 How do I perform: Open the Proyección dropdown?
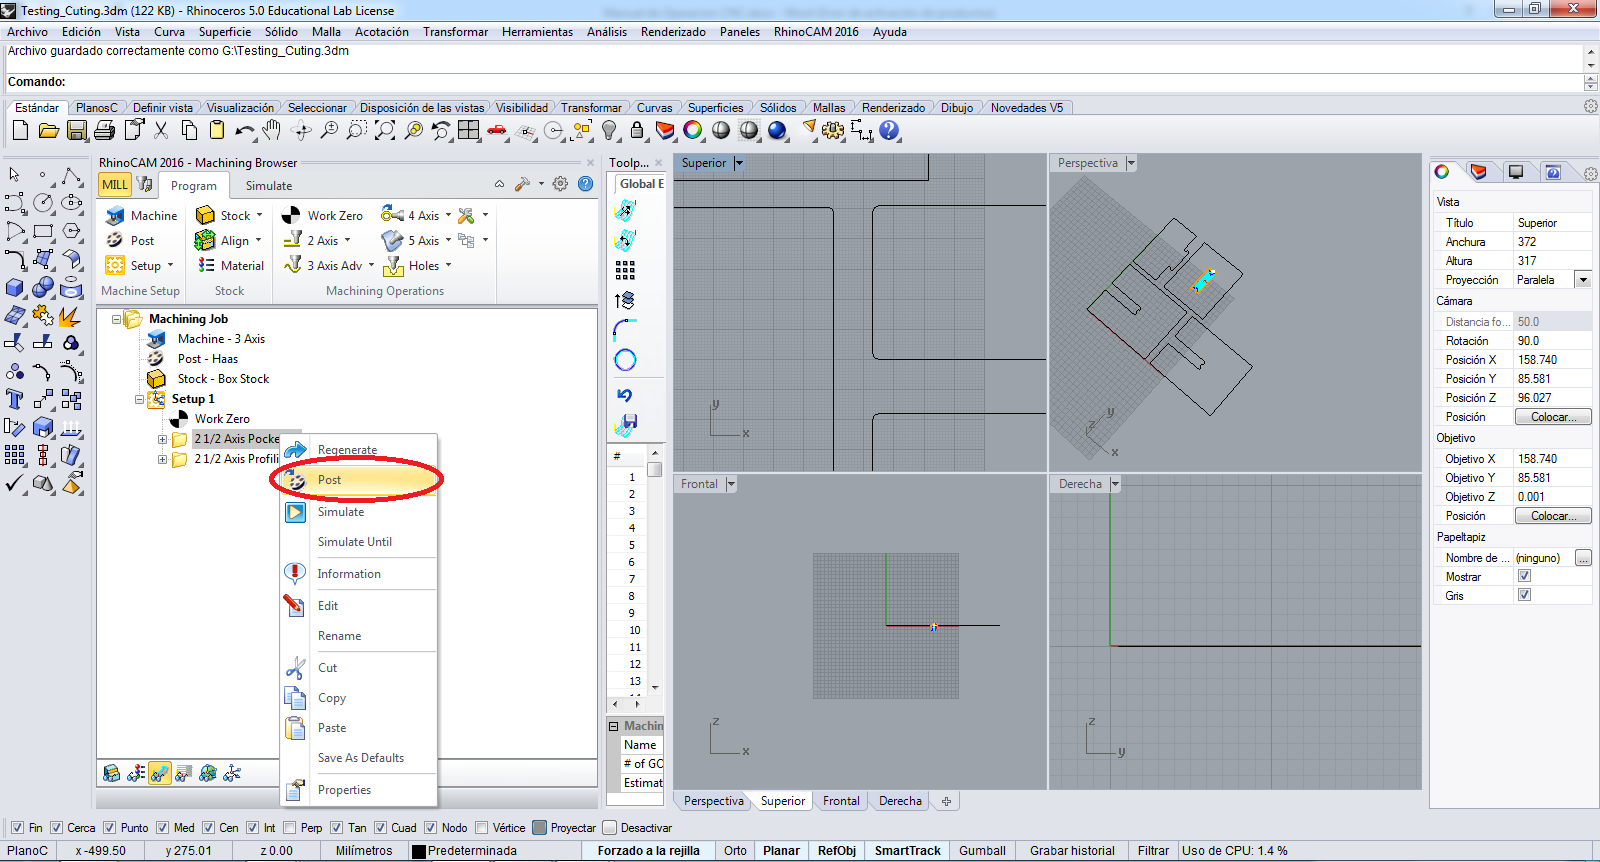coord(1583,280)
